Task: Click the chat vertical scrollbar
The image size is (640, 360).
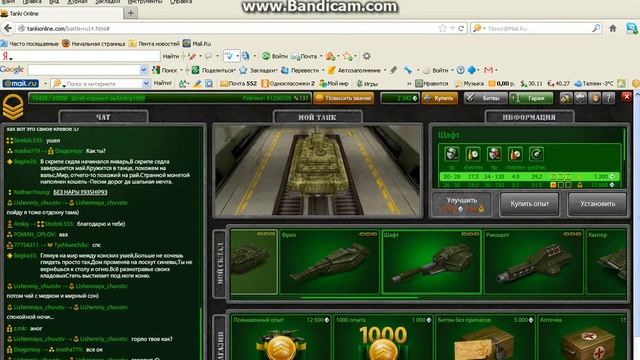Action: click(201, 333)
